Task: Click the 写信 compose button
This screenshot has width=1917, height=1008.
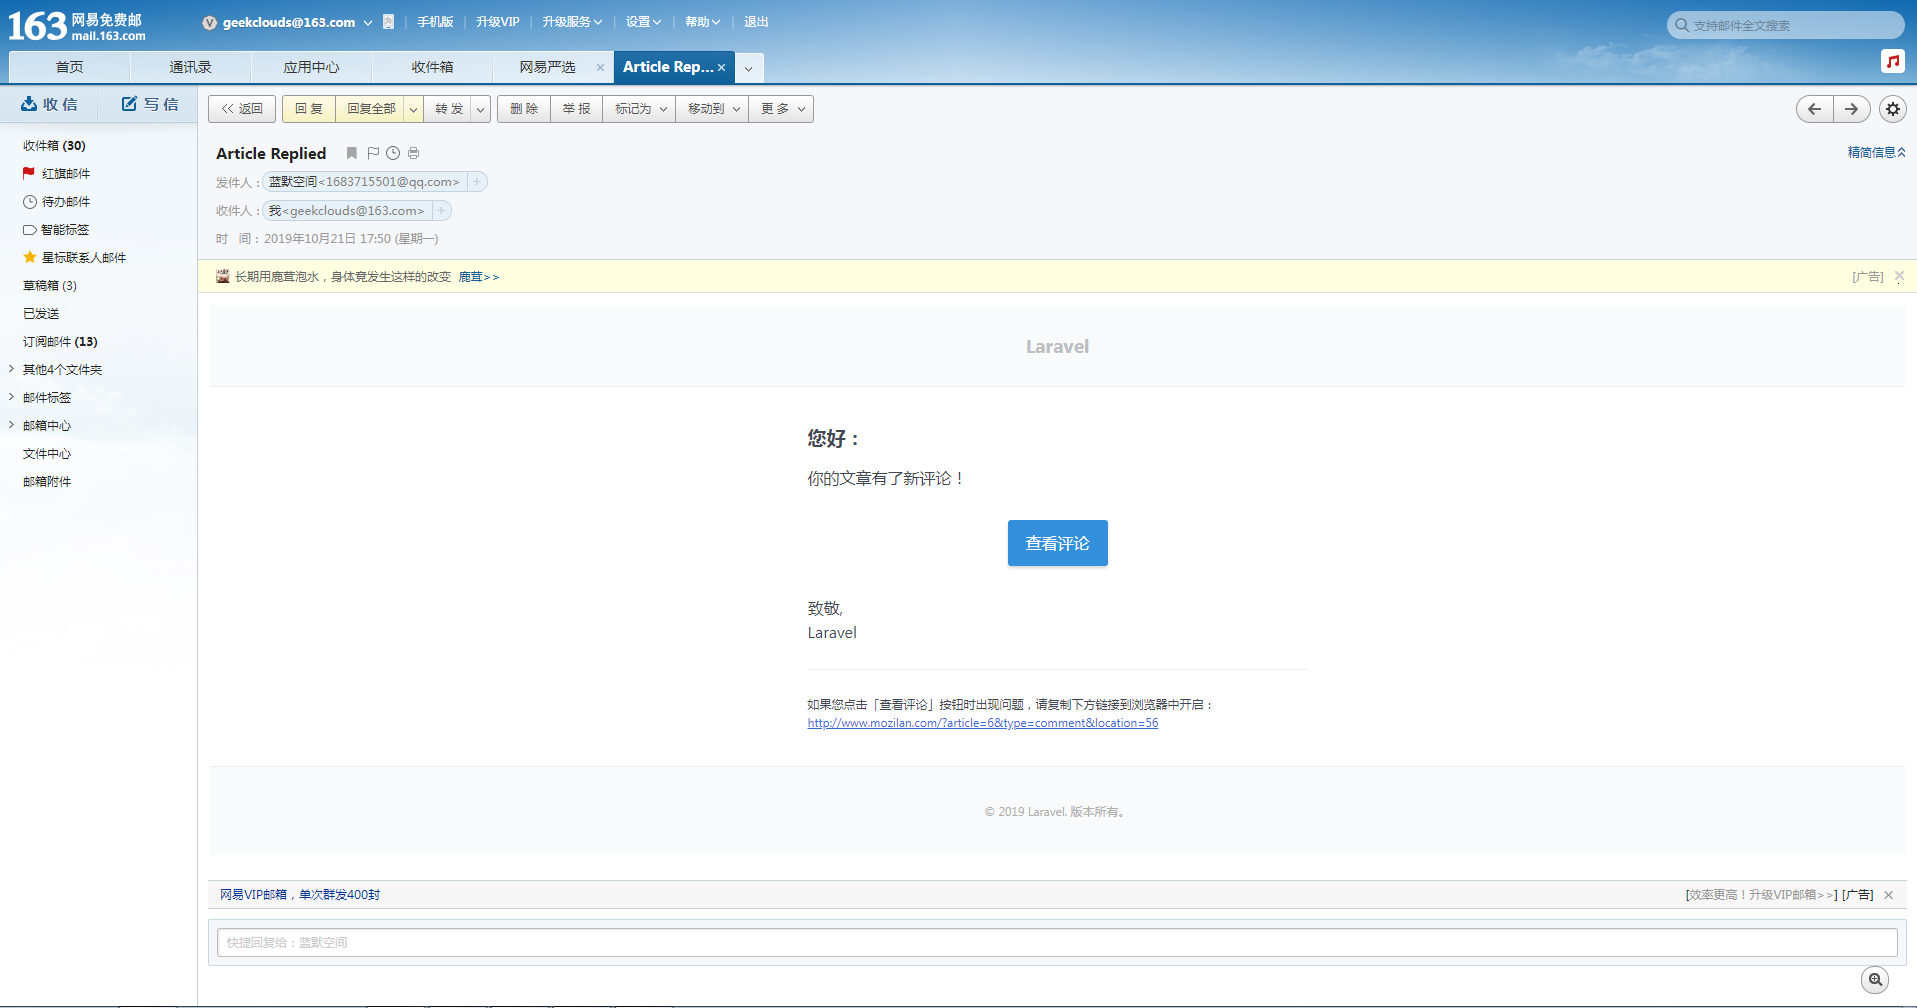Action: tap(150, 104)
